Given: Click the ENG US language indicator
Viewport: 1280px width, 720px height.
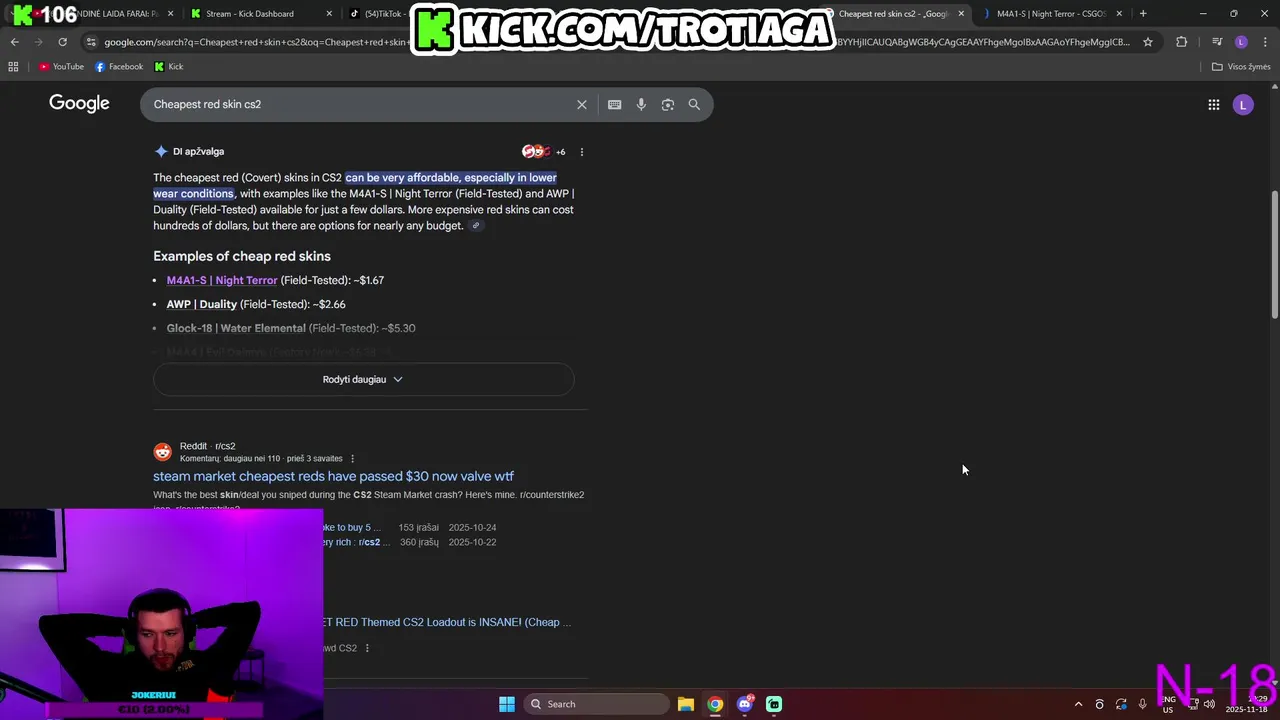Looking at the screenshot, I should click(x=1168, y=704).
